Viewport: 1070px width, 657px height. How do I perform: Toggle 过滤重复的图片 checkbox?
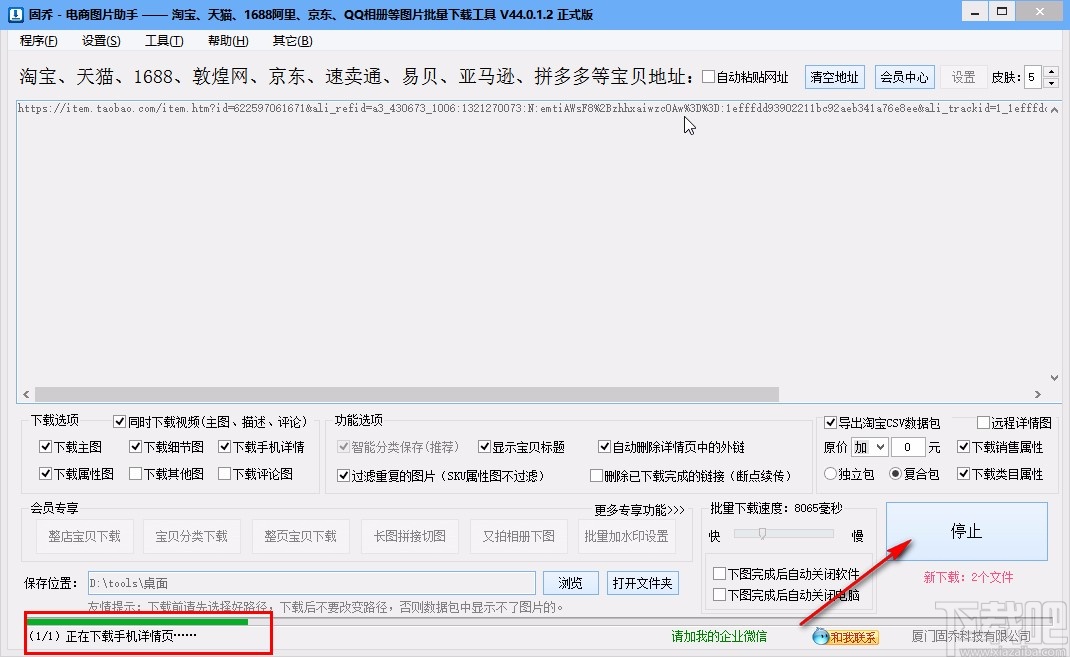(x=343, y=476)
